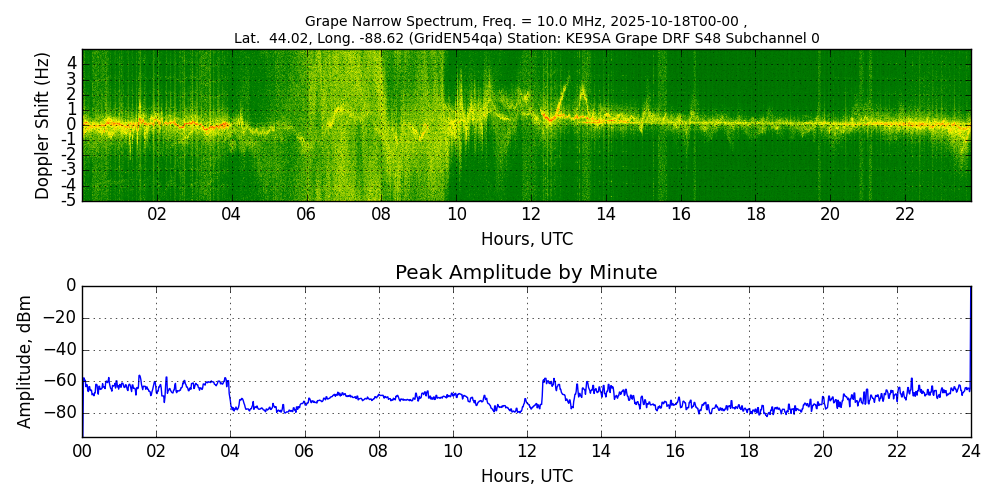This screenshot has width=1000, height=500.
Task: Click the '-20' amplitude tick label
Action: pos(61,318)
